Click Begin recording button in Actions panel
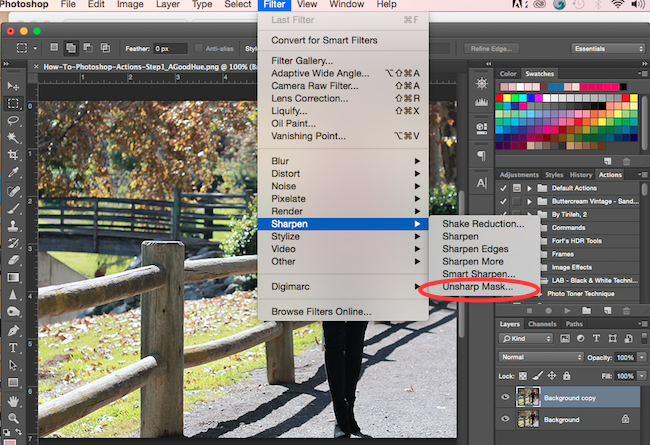 [x=548, y=311]
